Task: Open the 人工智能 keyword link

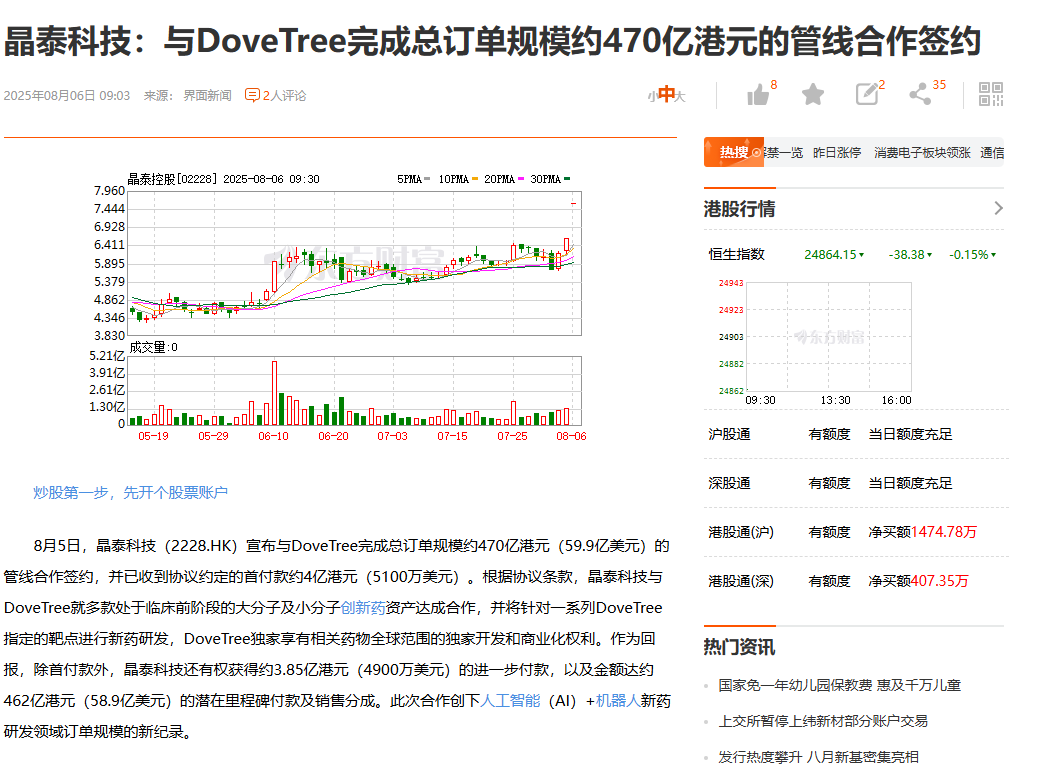Action: [x=511, y=701]
